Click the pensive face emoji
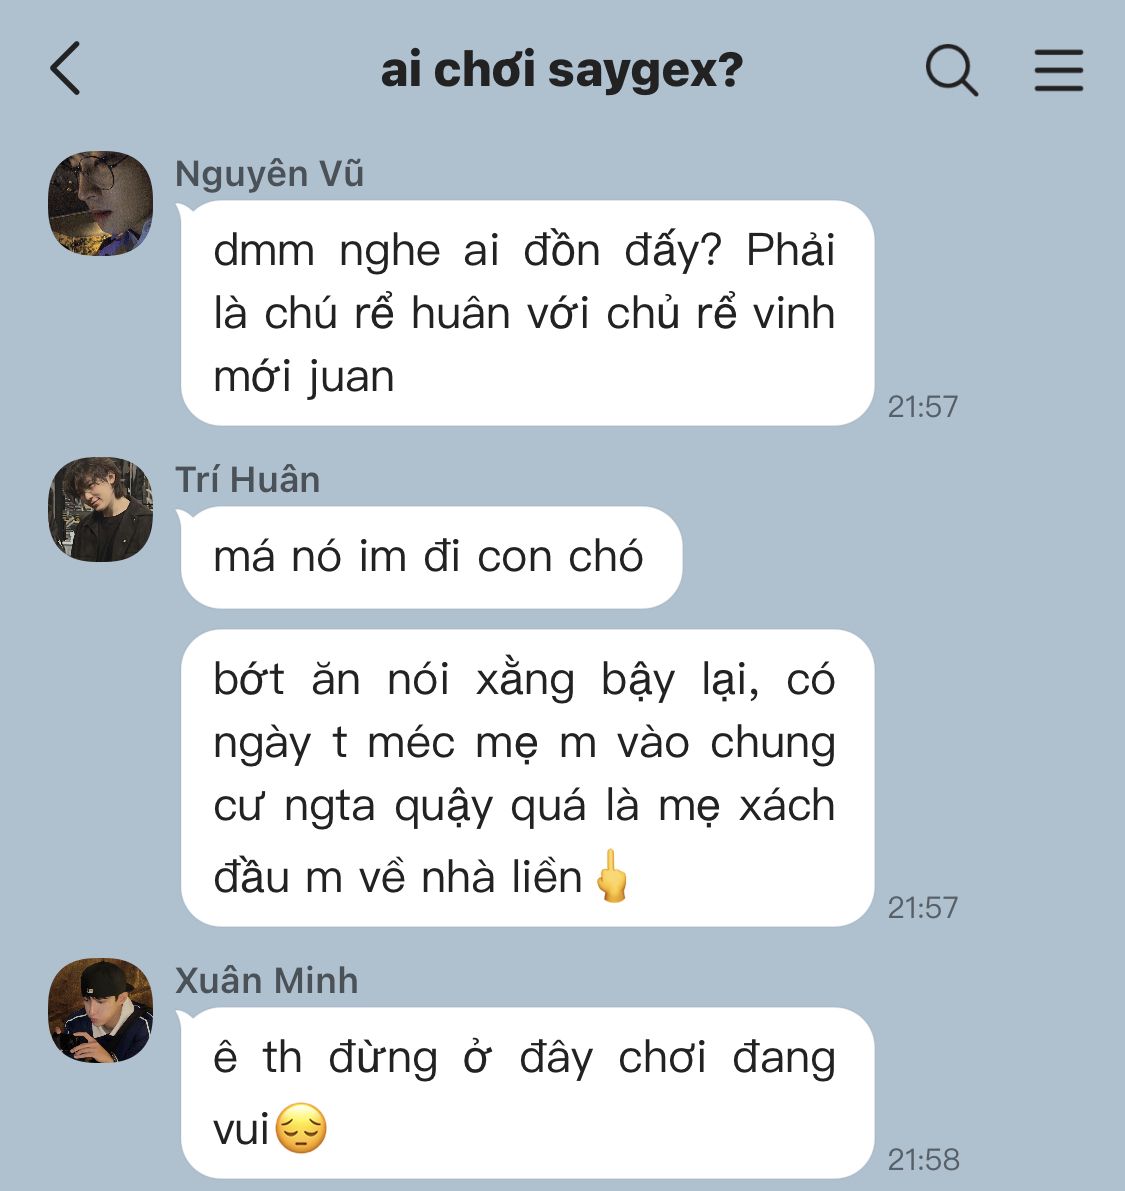This screenshot has width=1125, height=1191. (x=301, y=1128)
